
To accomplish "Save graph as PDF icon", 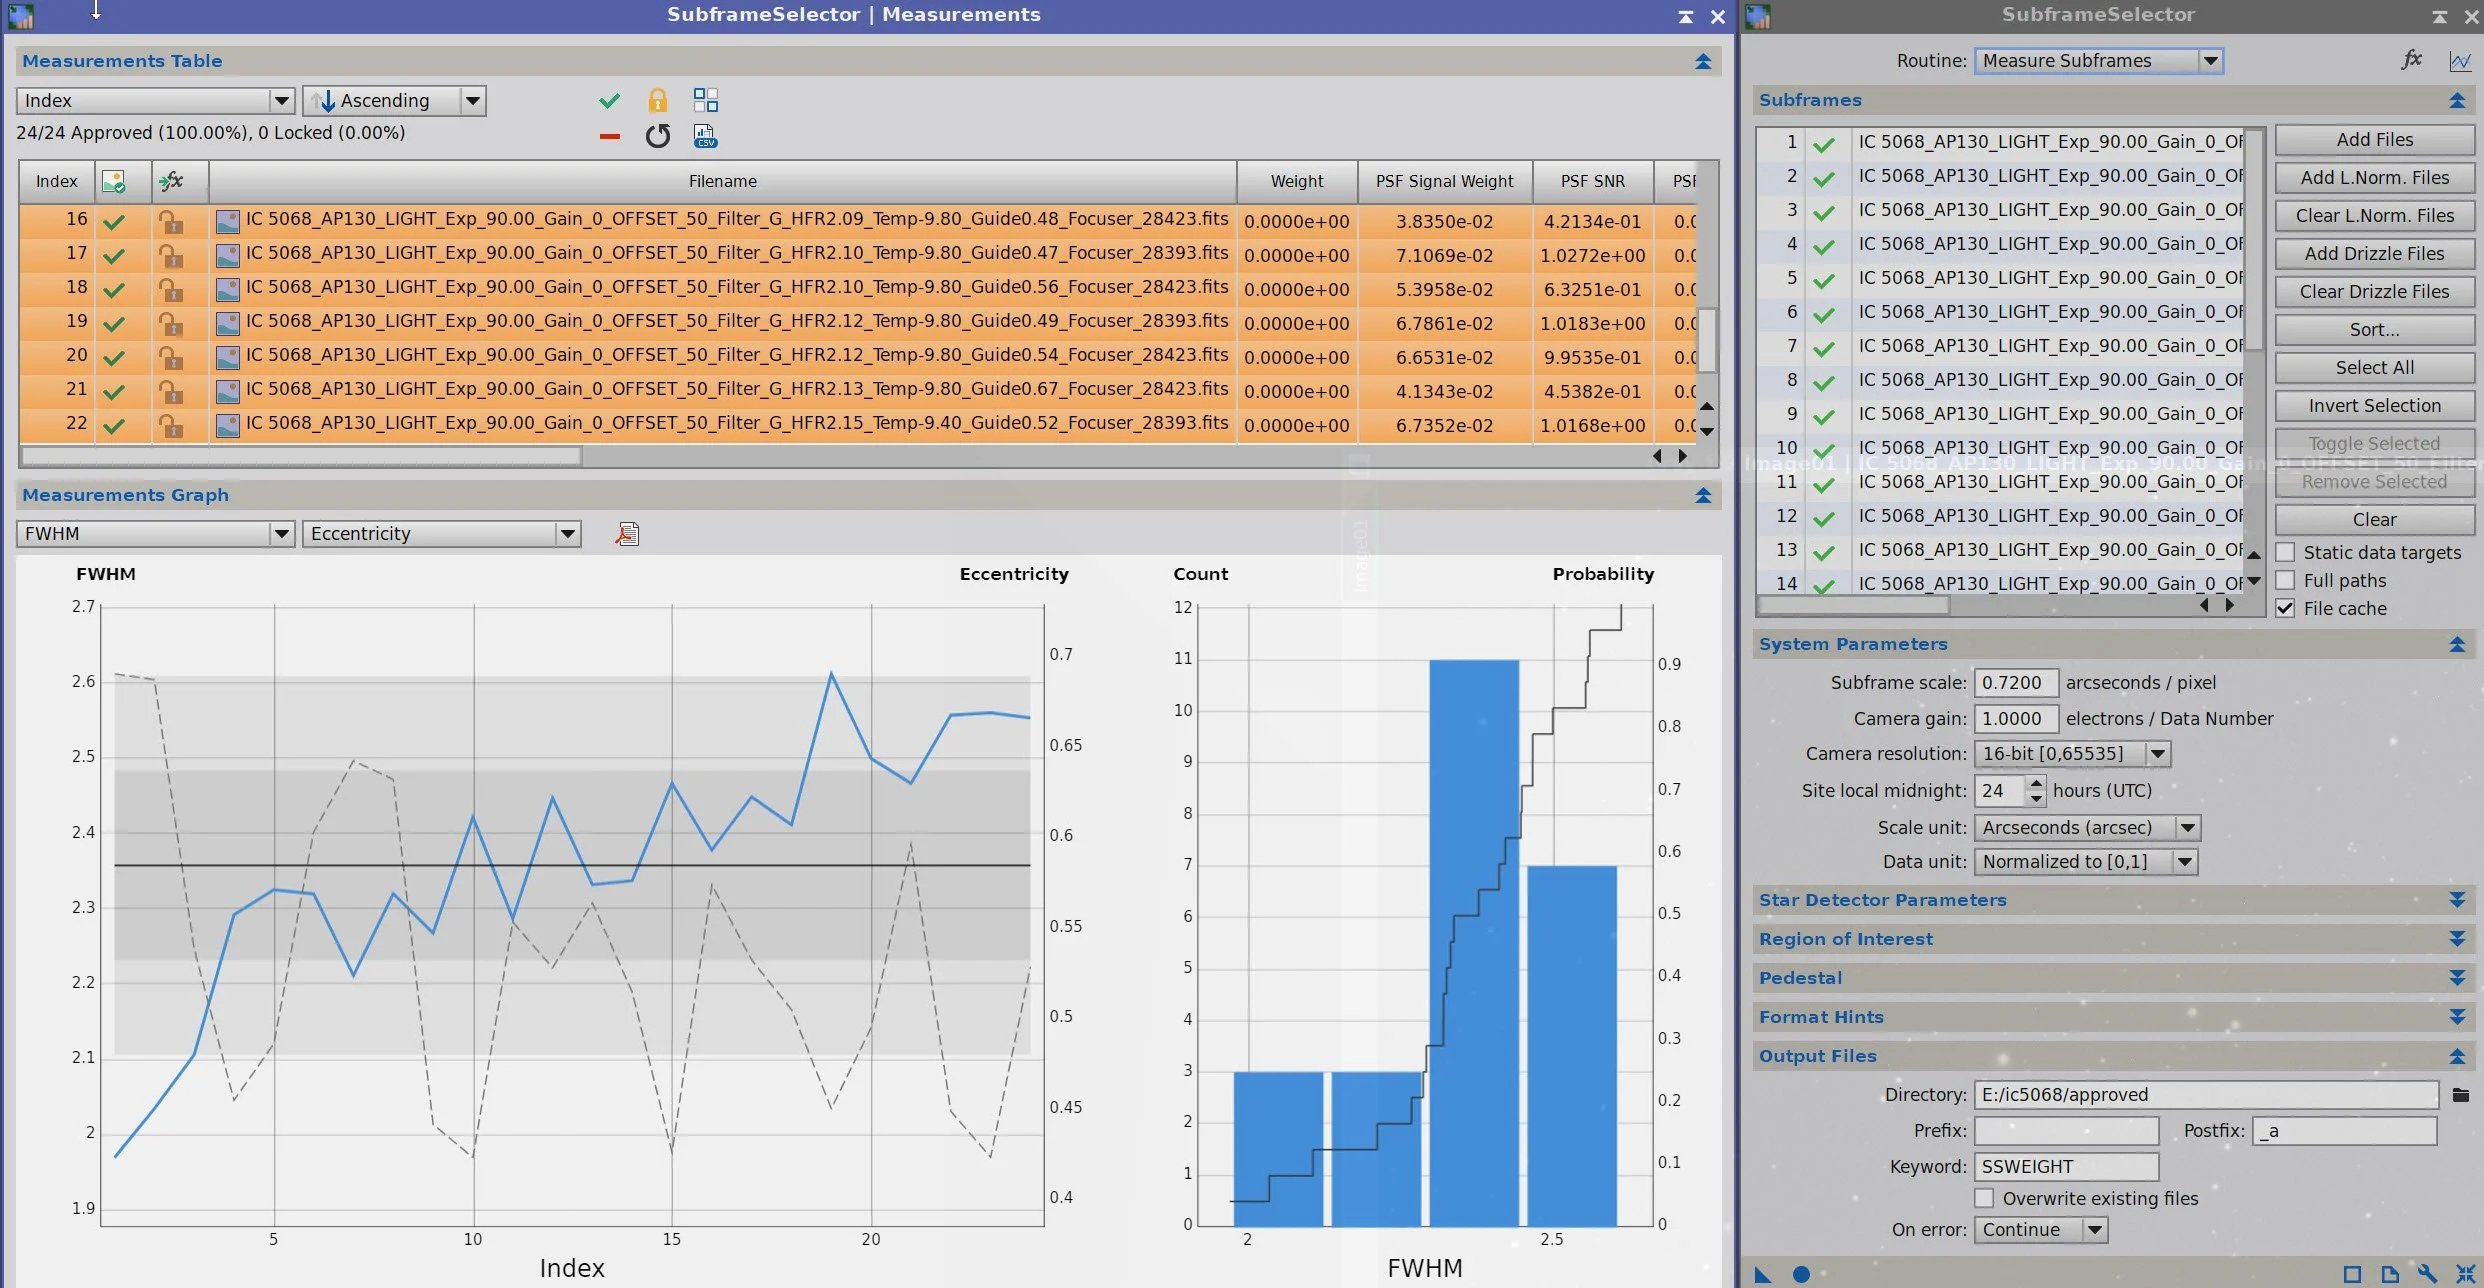I will point(627,534).
